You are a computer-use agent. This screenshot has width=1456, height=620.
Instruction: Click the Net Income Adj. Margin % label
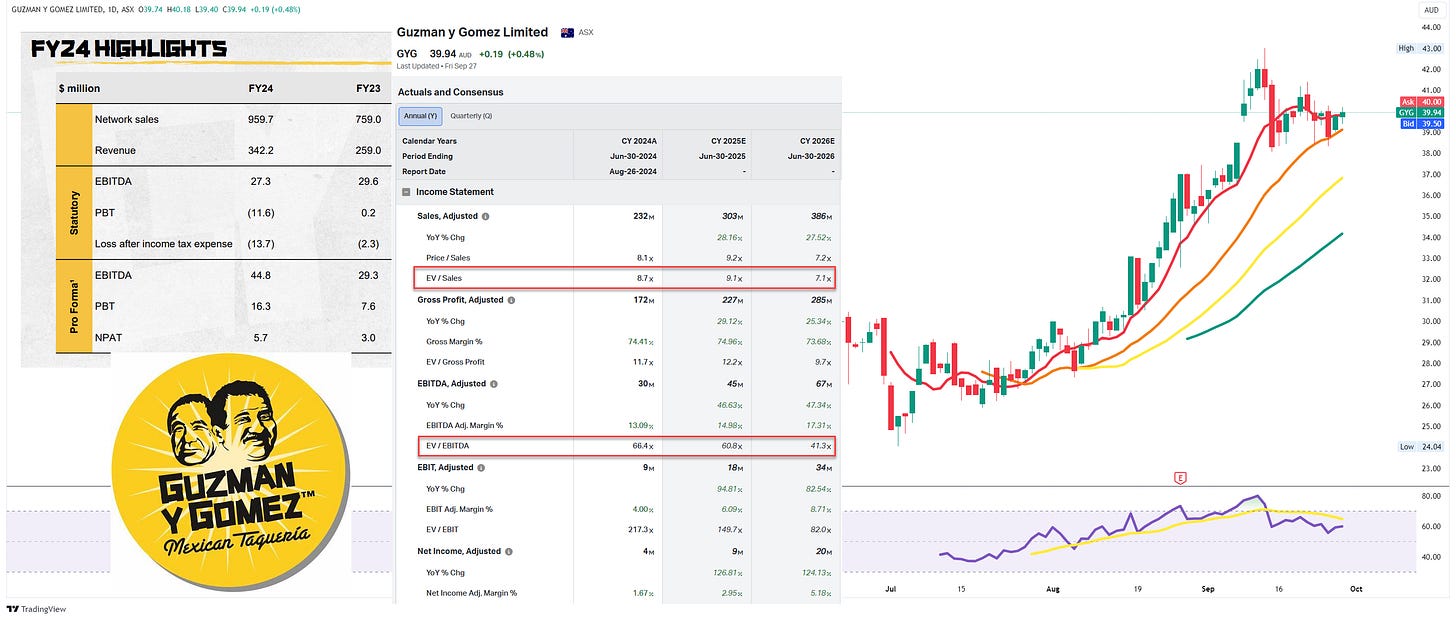[471, 593]
